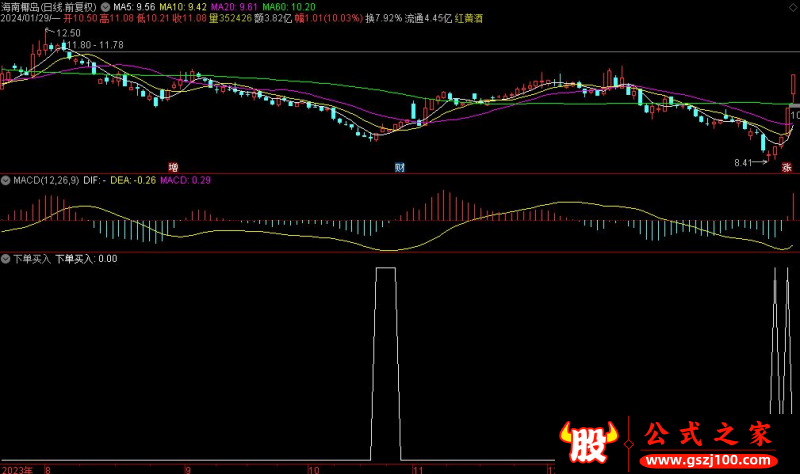Click month 8 on time axis
Viewport: 800px width, 474px height.
(x=48, y=470)
